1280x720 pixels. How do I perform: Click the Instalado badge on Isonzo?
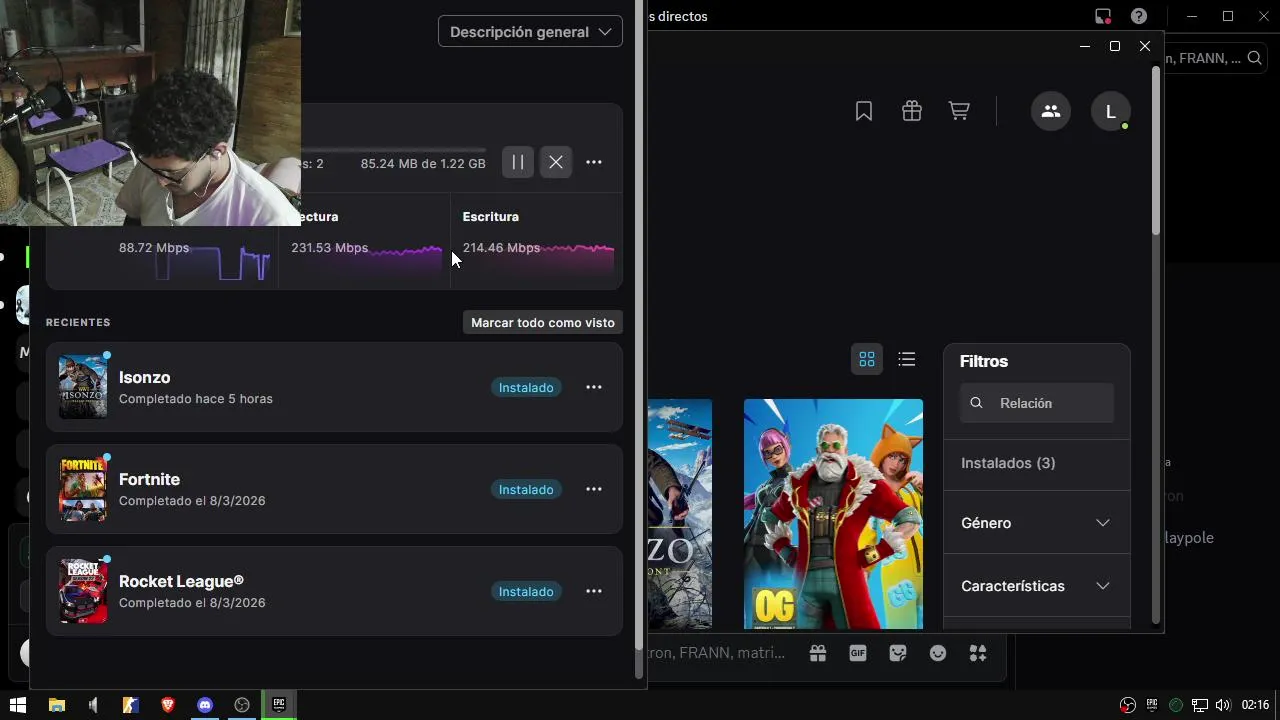526,387
